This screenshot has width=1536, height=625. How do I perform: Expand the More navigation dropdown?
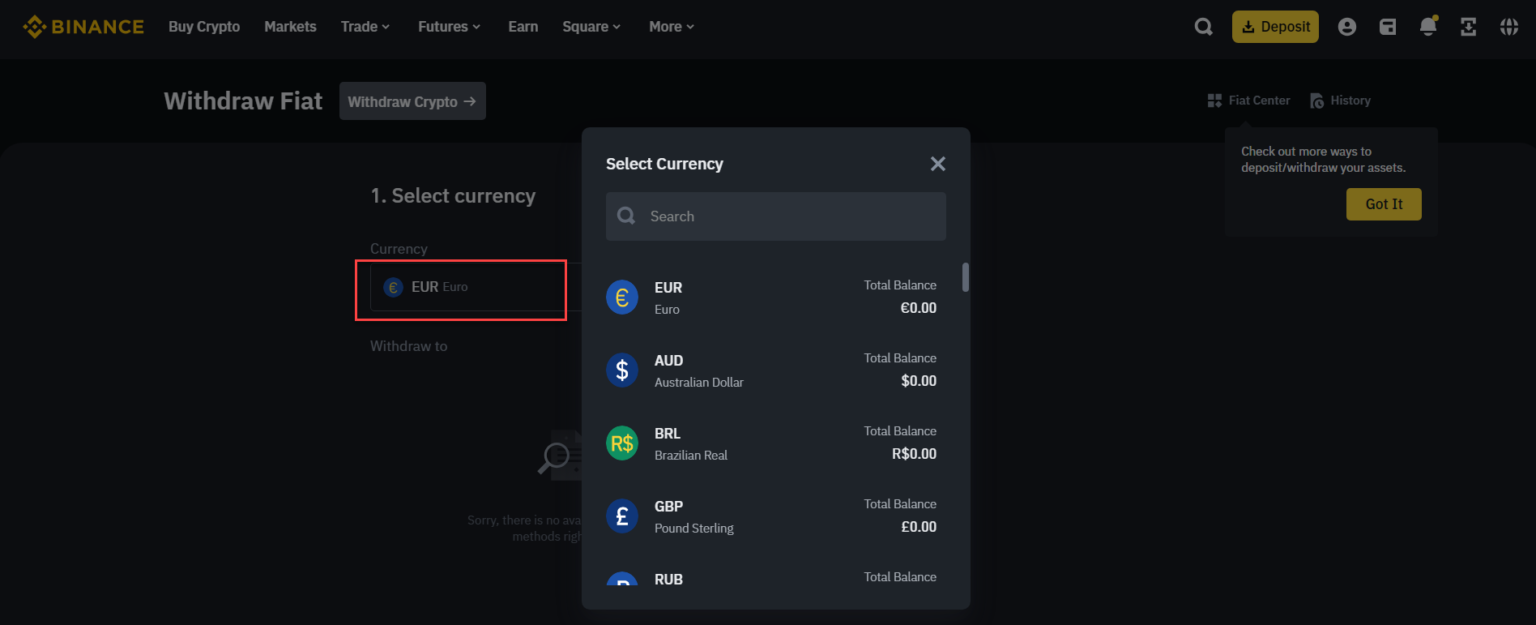coord(670,26)
